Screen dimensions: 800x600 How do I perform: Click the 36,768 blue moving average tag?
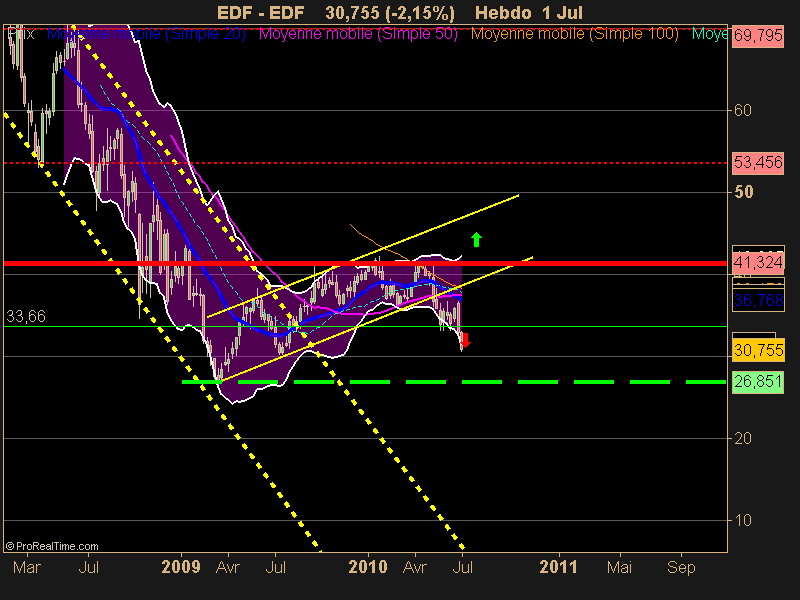tap(758, 301)
